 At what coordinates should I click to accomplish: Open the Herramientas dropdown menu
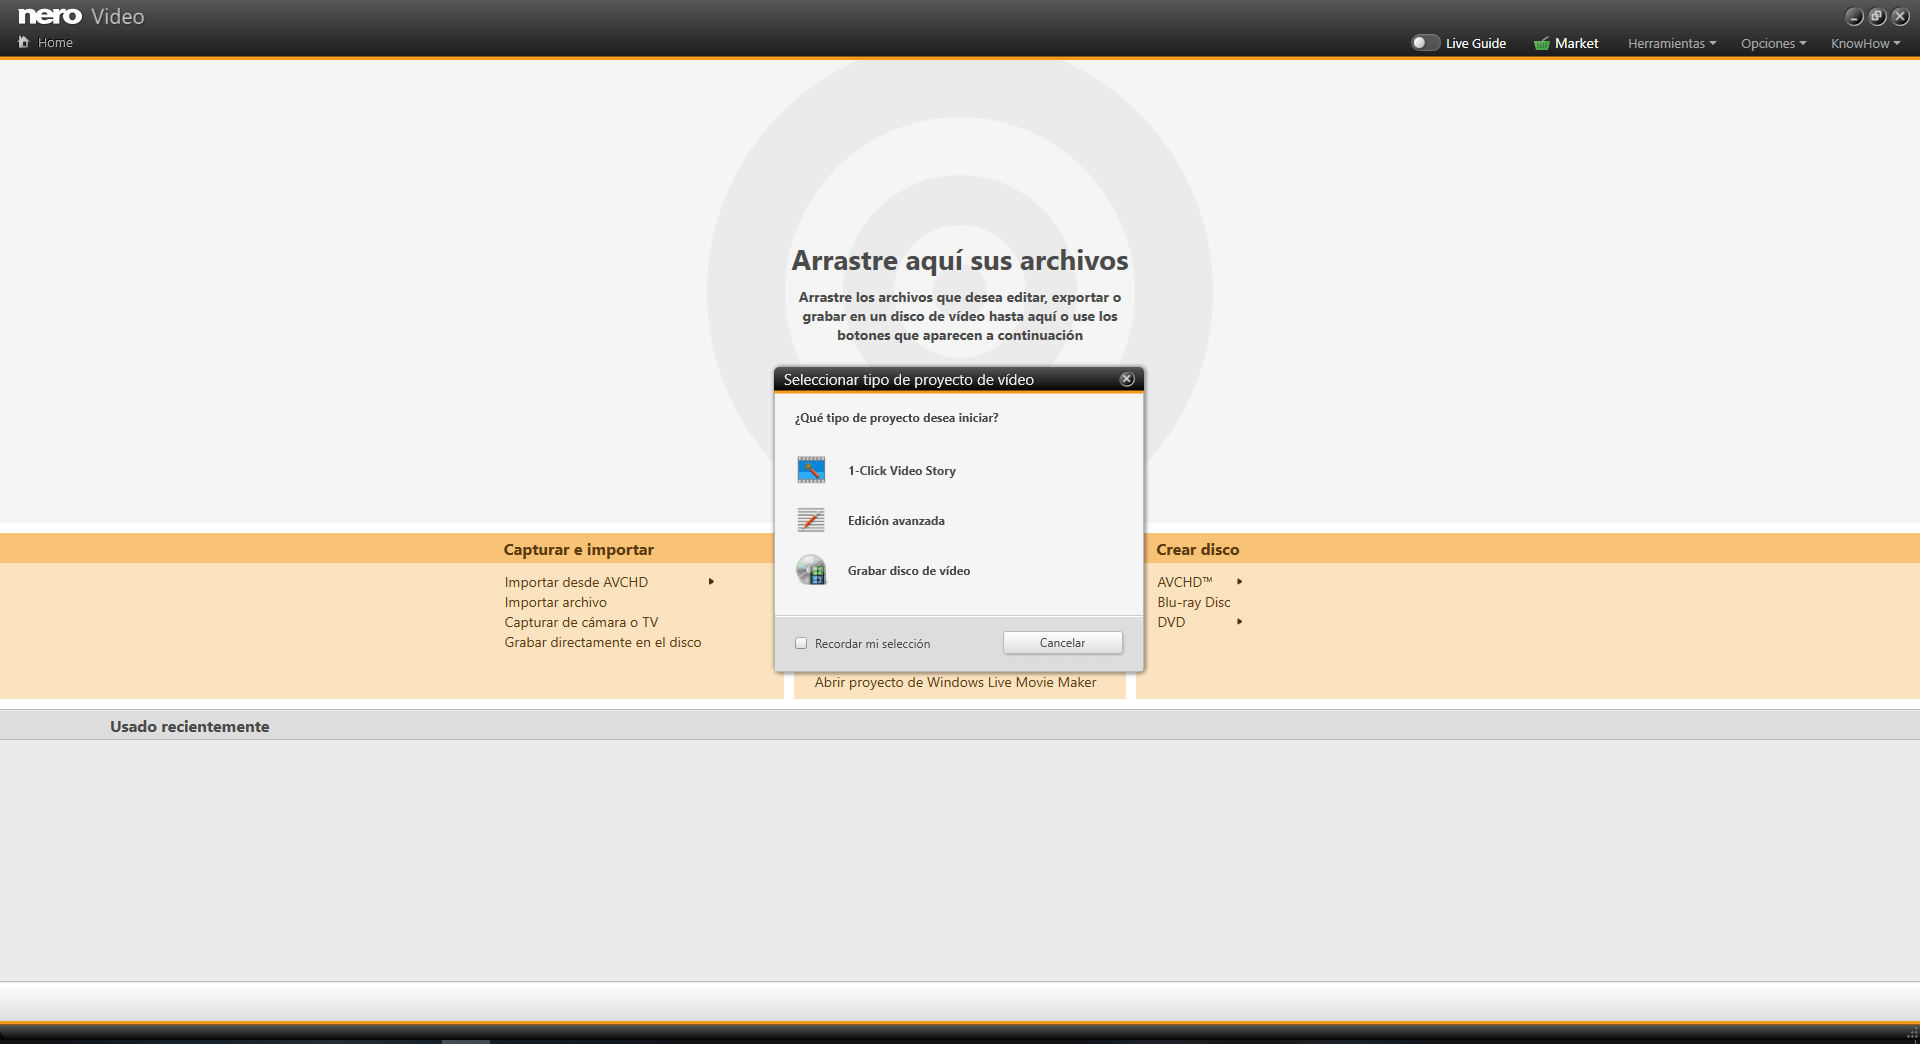(x=1672, y=43)
